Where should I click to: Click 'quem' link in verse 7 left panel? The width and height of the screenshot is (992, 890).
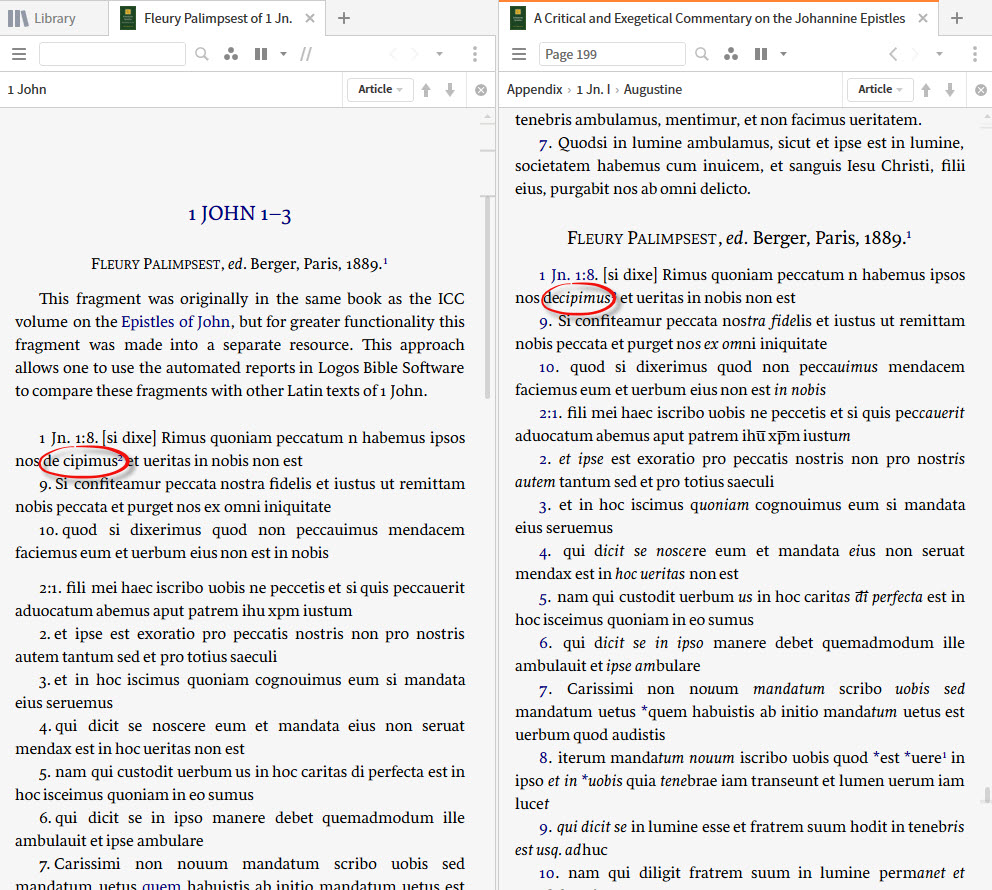coord(161,885)
